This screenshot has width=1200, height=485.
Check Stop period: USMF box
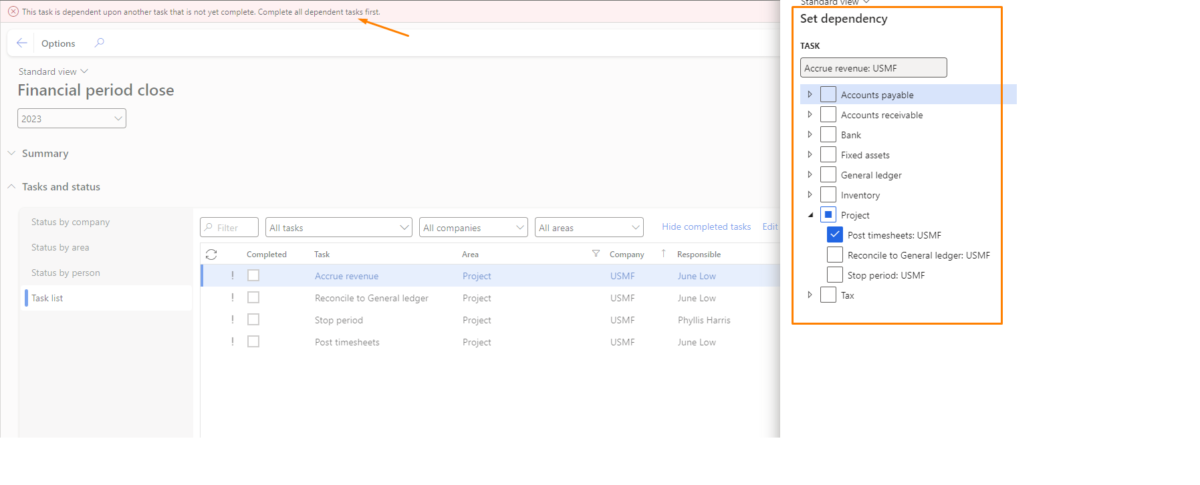coord(835,275)
